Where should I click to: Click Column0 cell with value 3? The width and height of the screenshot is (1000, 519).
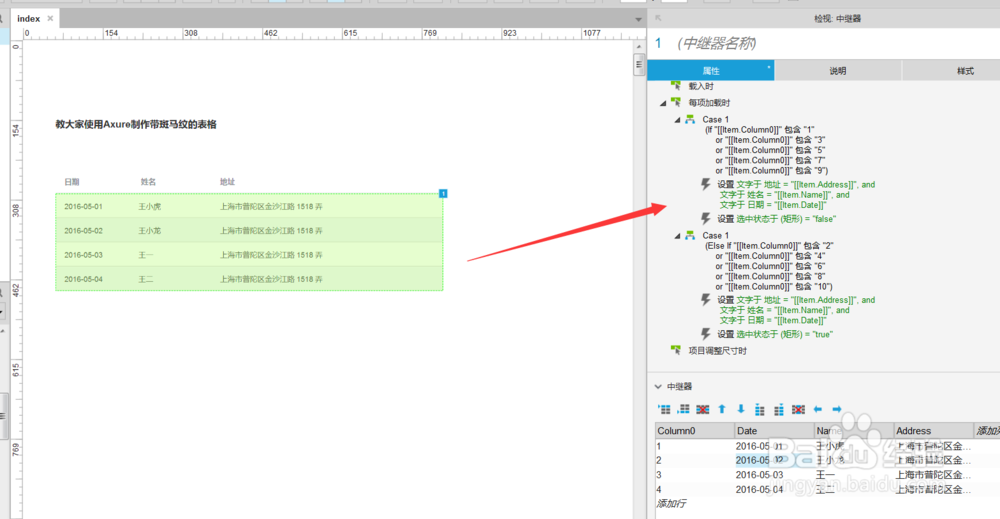tap(694, 475)
